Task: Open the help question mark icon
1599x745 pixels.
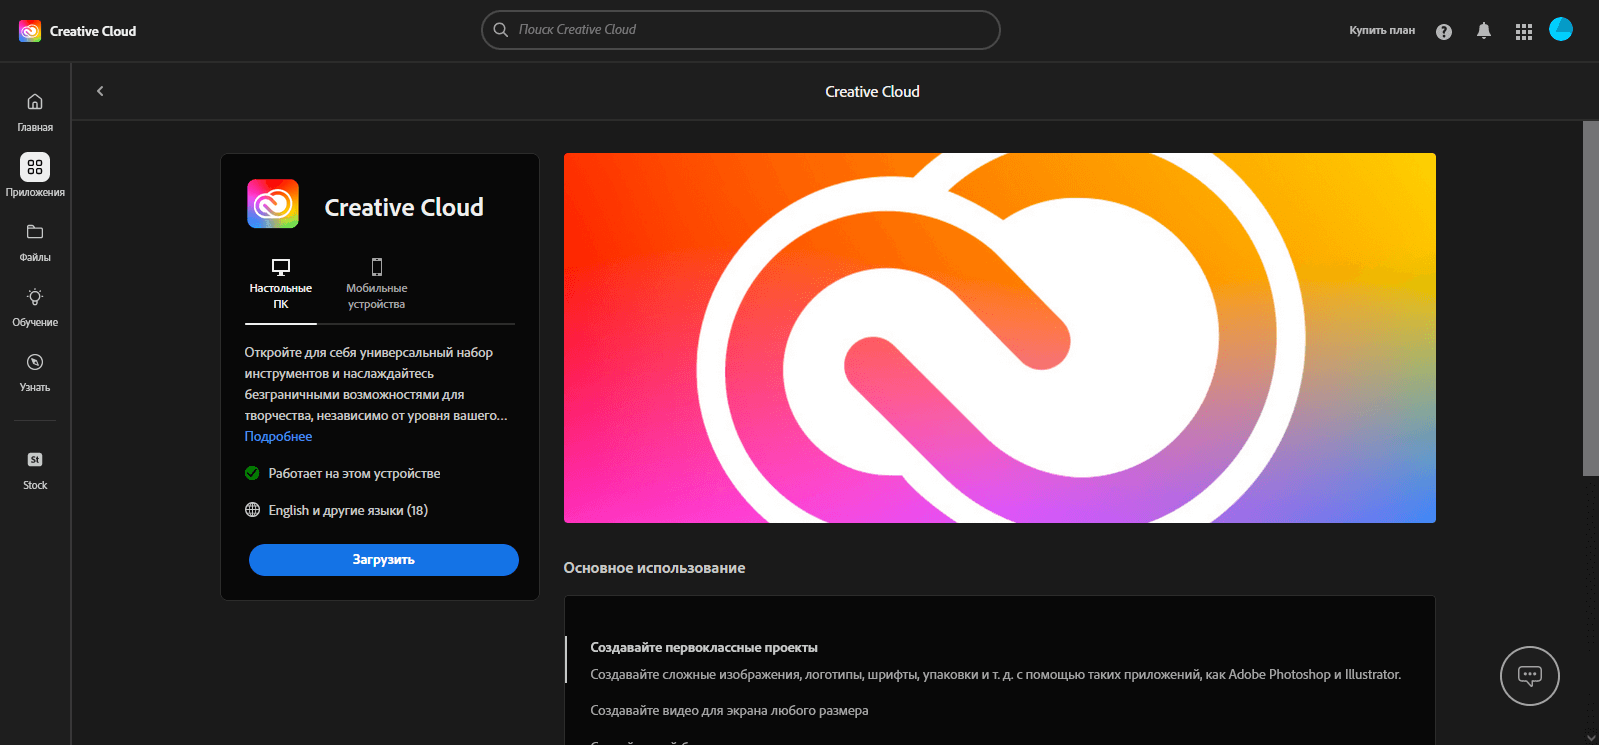Action: (1443, 31)
